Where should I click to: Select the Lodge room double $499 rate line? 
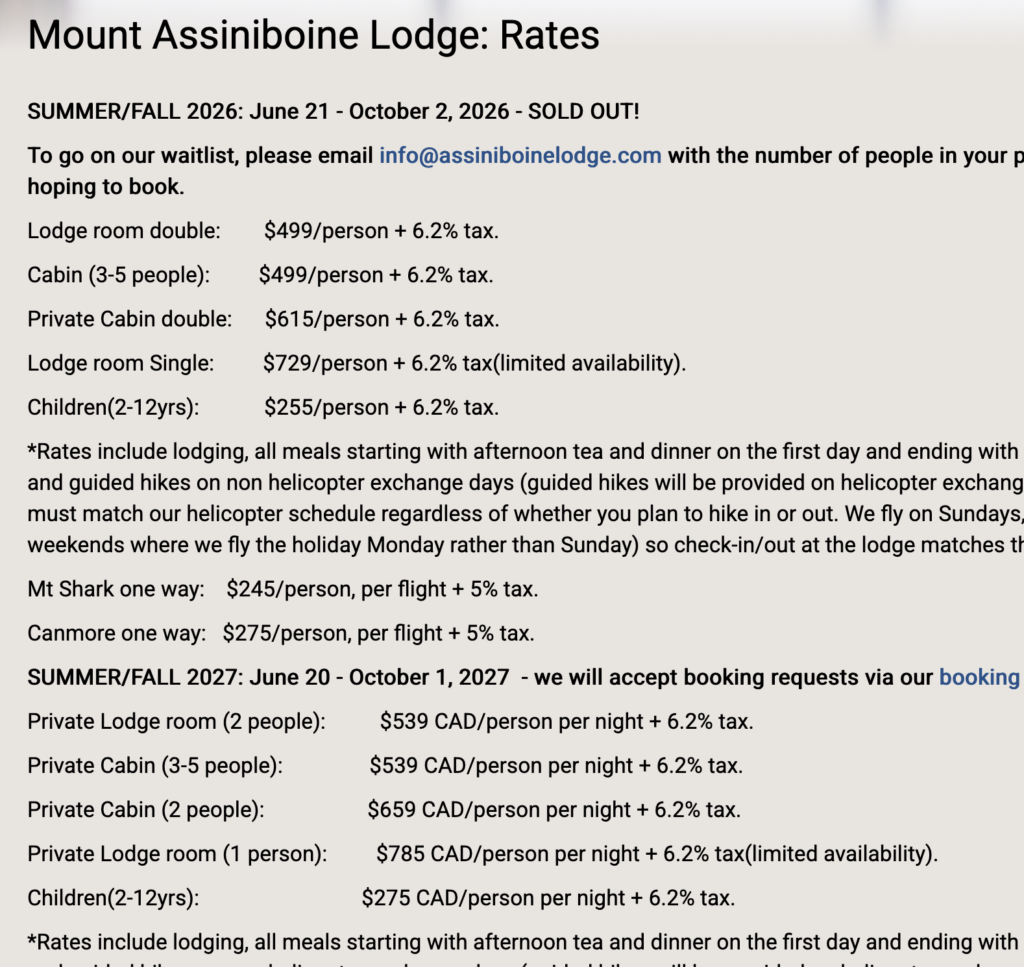tap(263, 231)
